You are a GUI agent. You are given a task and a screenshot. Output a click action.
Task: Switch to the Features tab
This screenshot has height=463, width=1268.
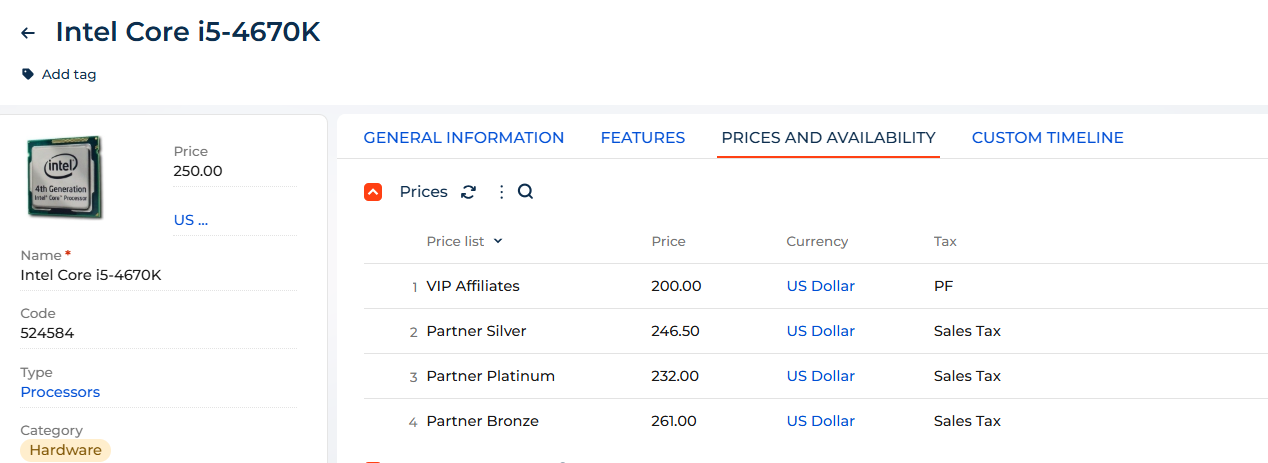(642, 138)
